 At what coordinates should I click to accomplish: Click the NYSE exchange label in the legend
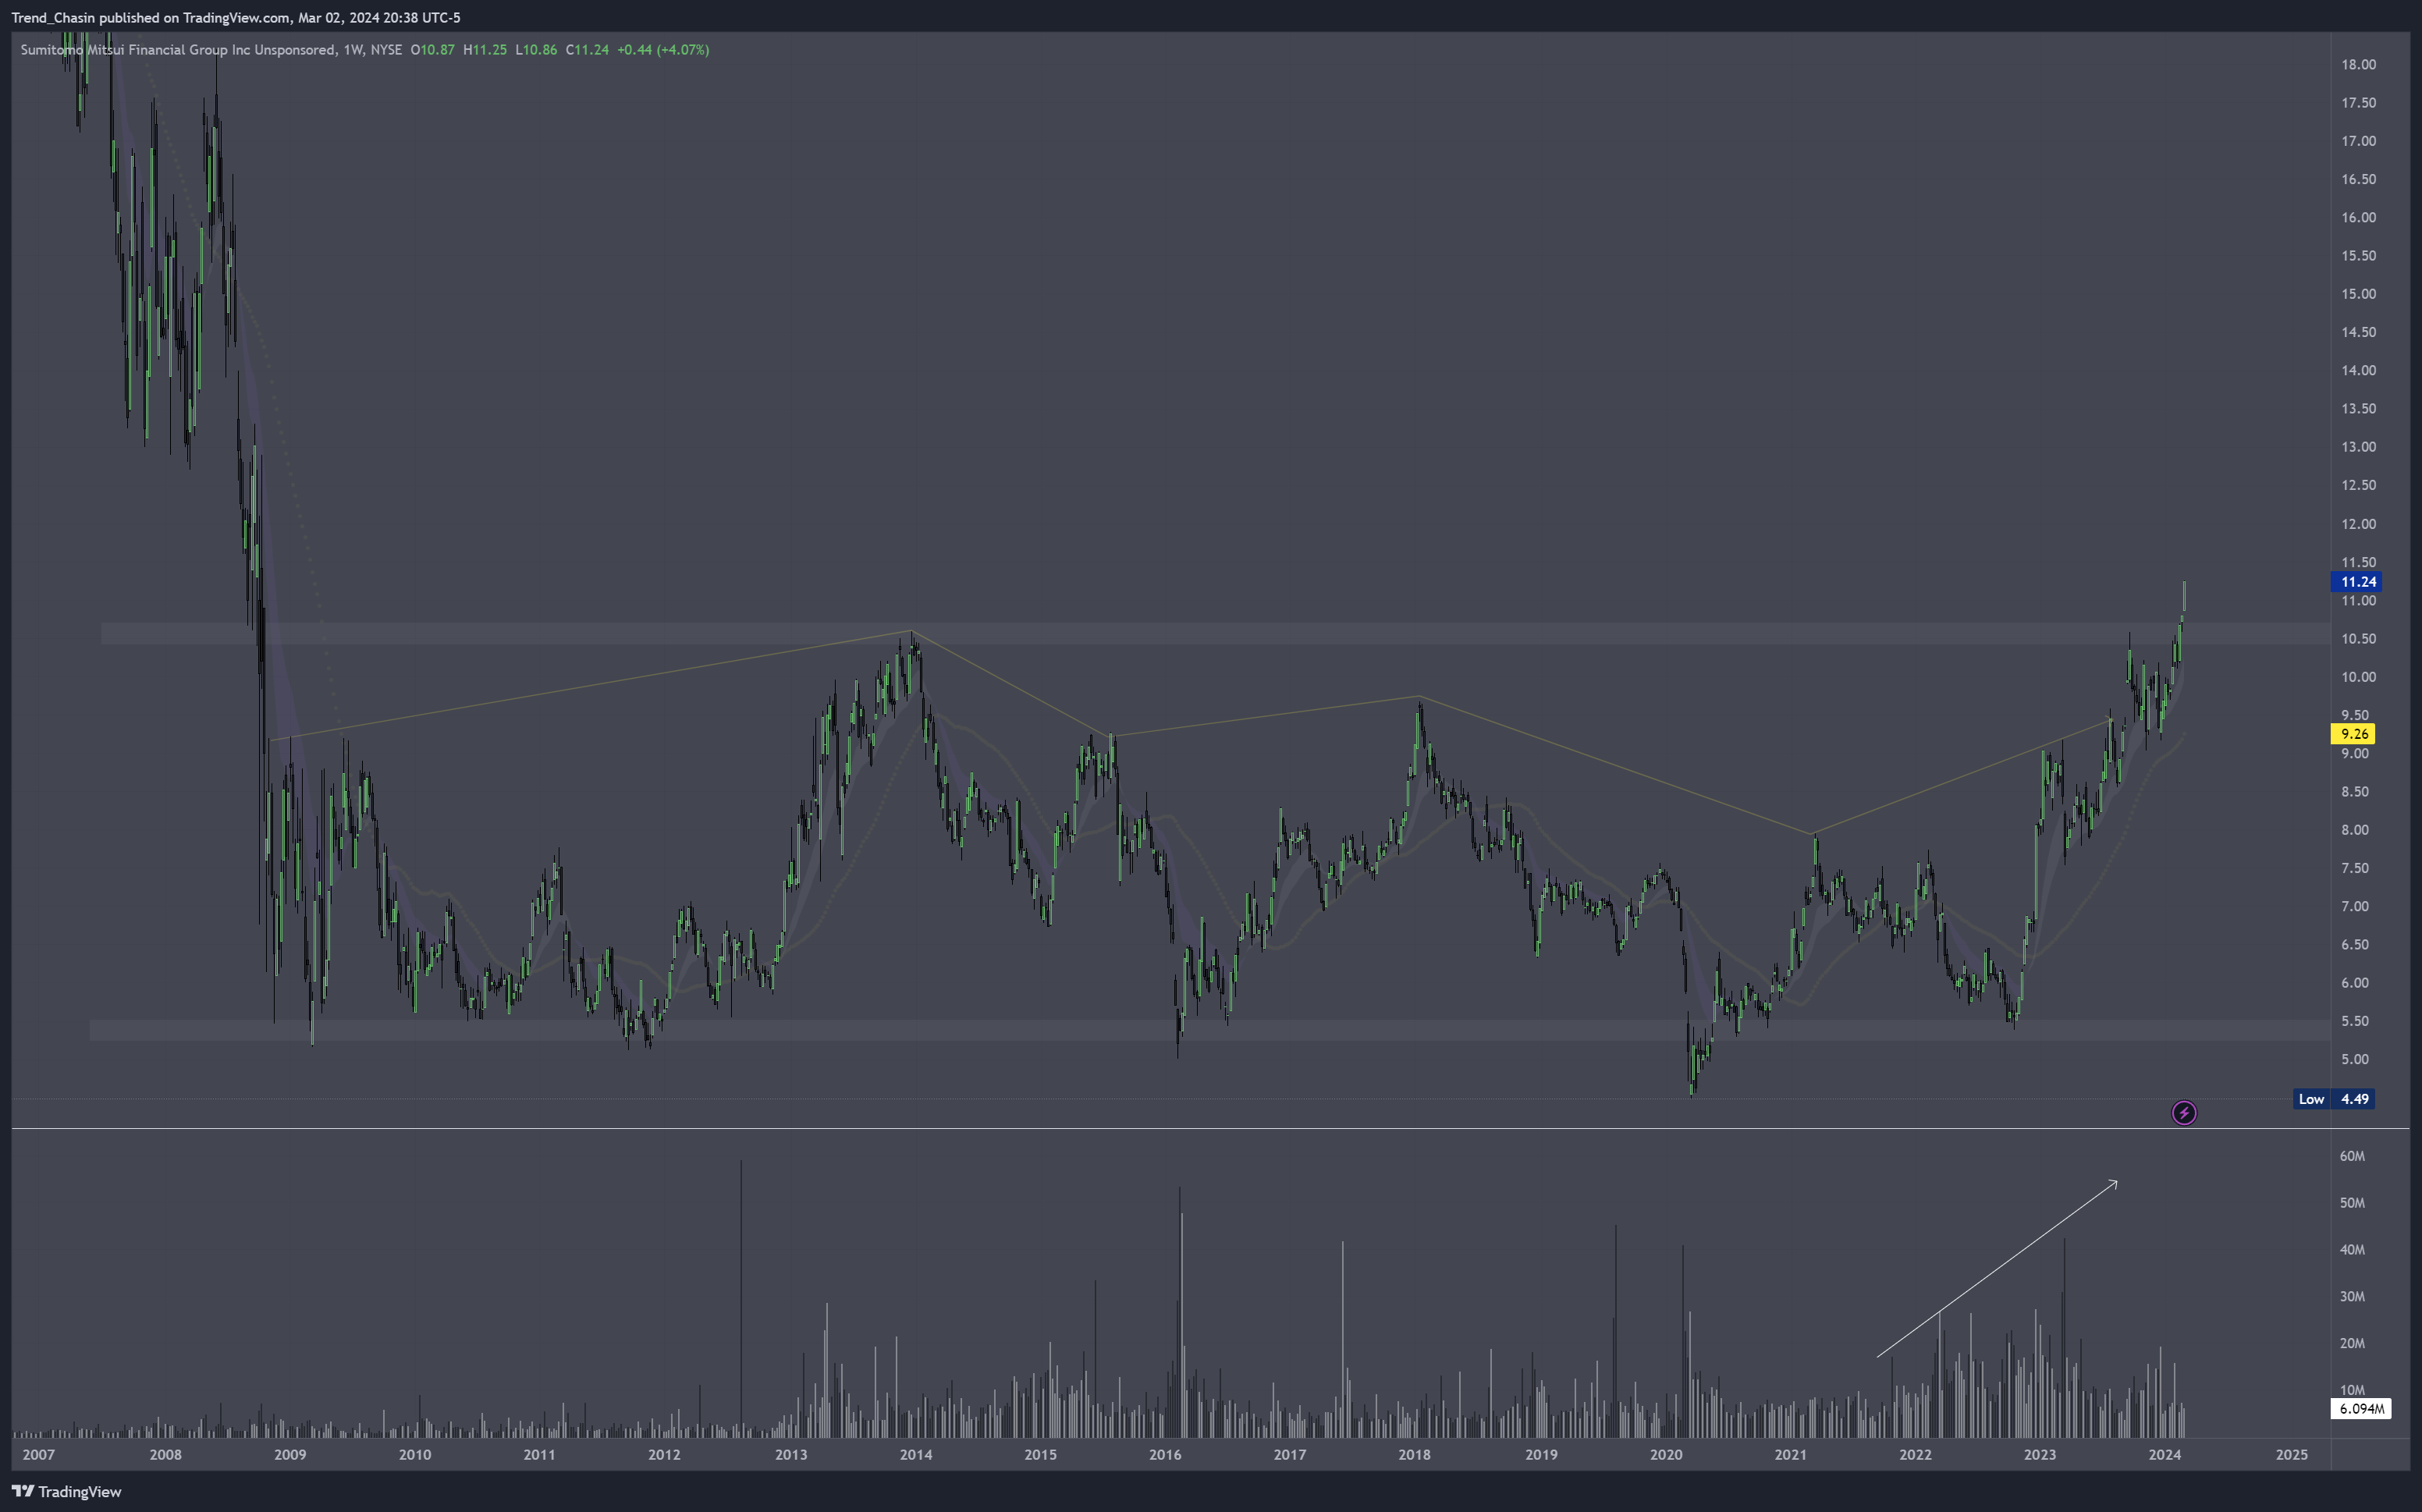[x=386, y=49]
